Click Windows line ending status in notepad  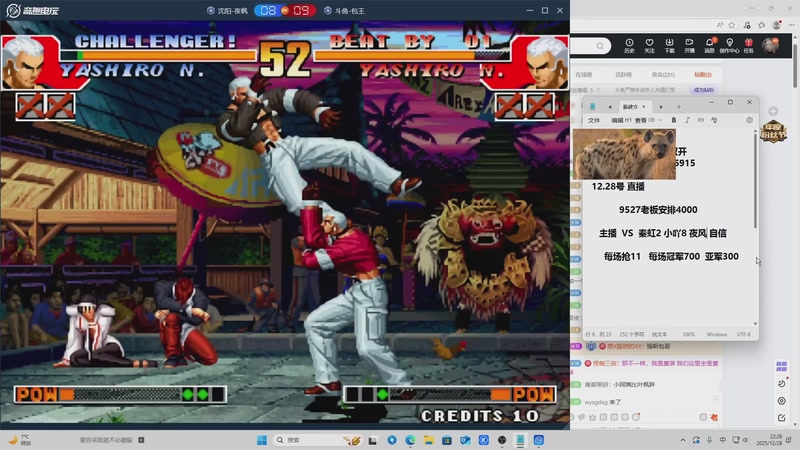coord(717,335)
